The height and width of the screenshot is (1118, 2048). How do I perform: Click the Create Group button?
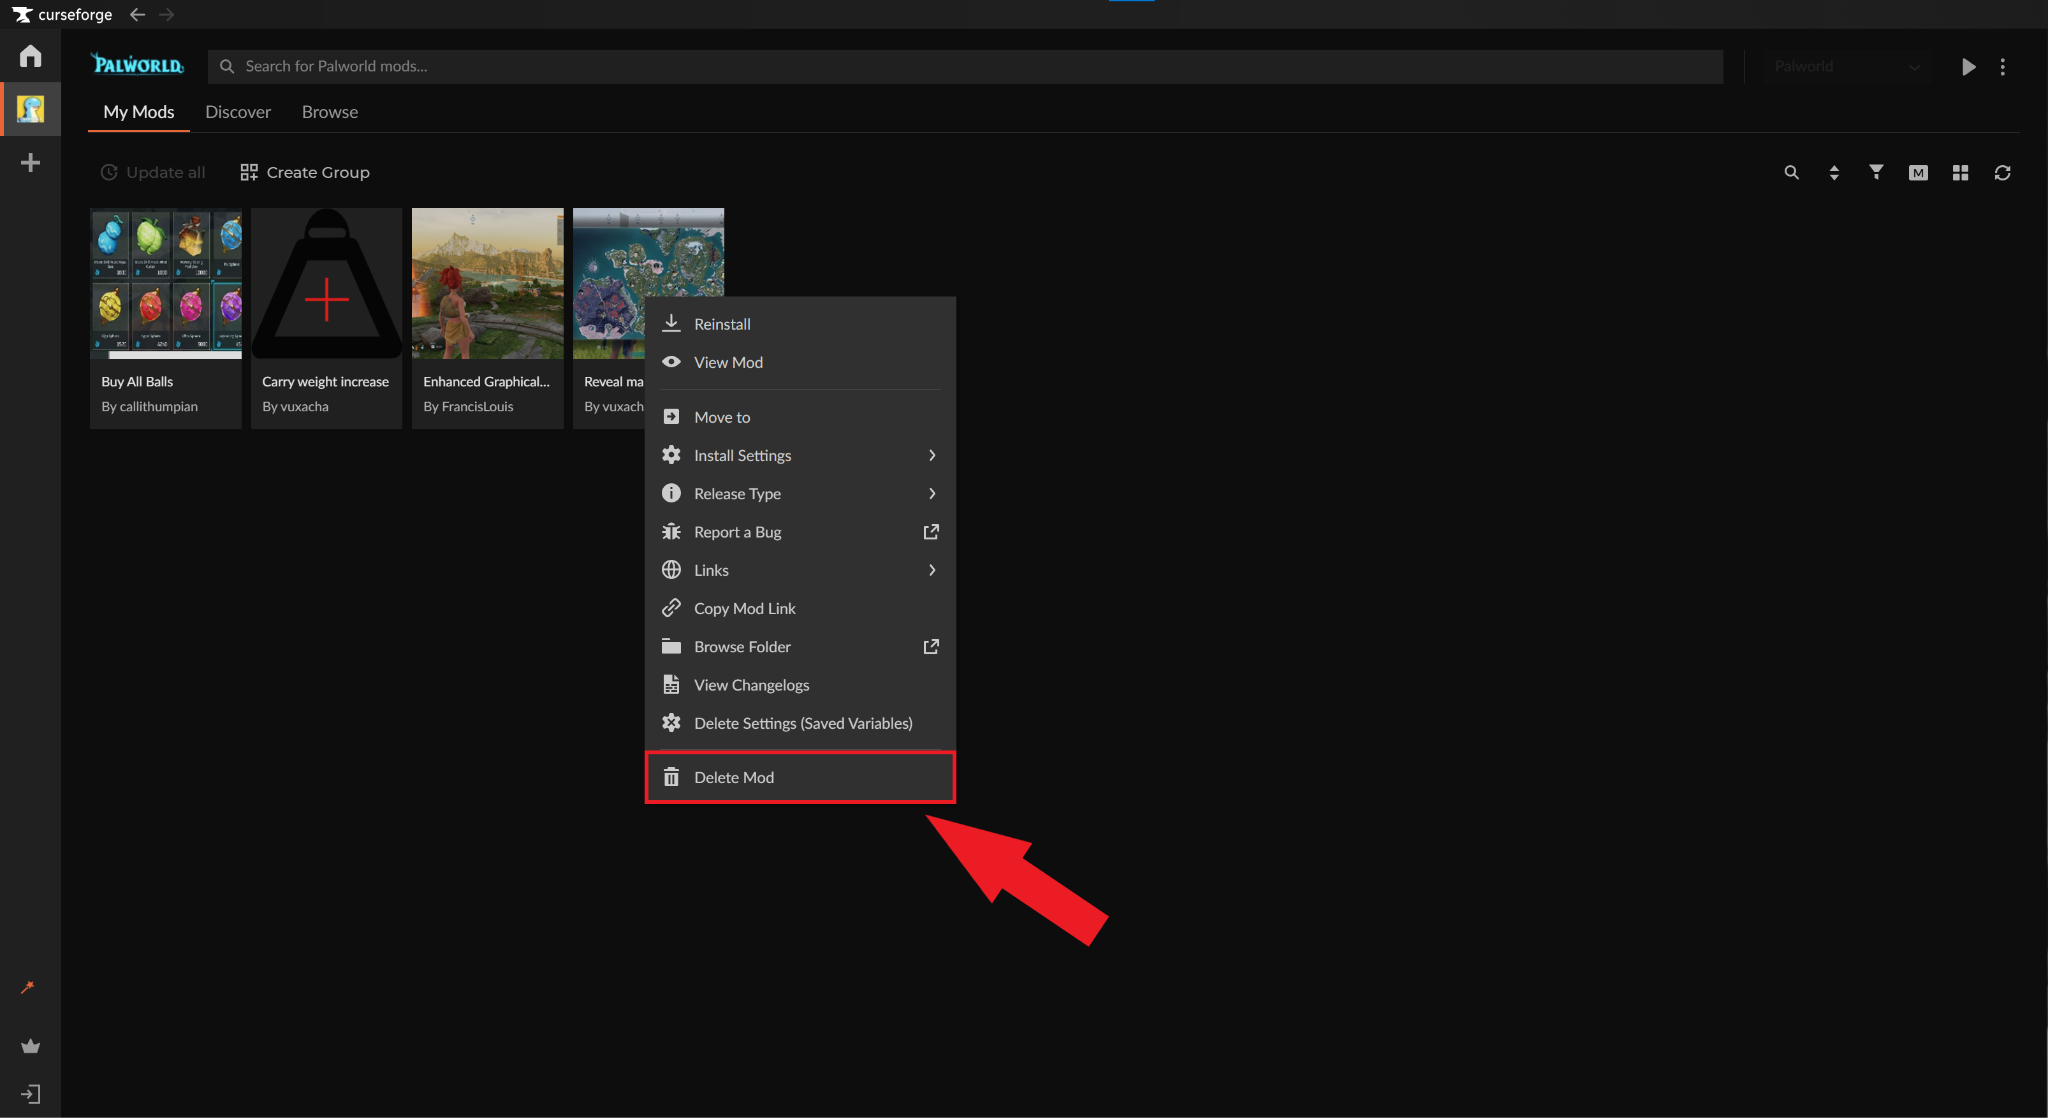pyautogui.click(x=305, y=172)
